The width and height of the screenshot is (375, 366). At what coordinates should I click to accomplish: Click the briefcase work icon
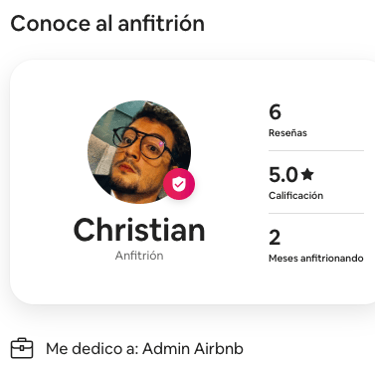[22, 348]
